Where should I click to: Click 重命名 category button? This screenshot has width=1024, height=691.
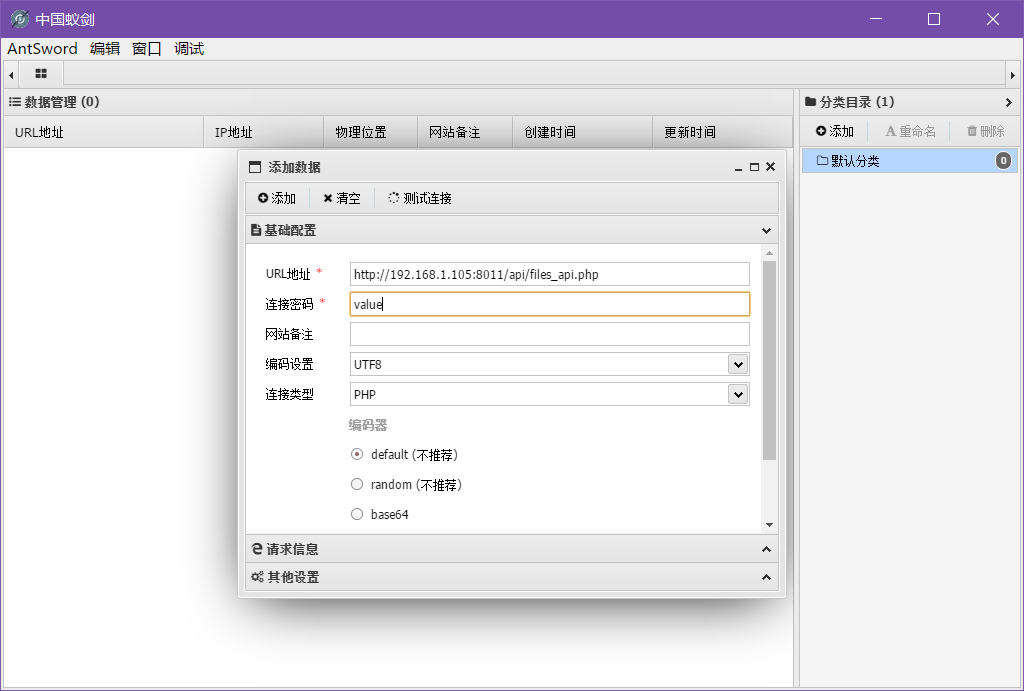(910, 131)
